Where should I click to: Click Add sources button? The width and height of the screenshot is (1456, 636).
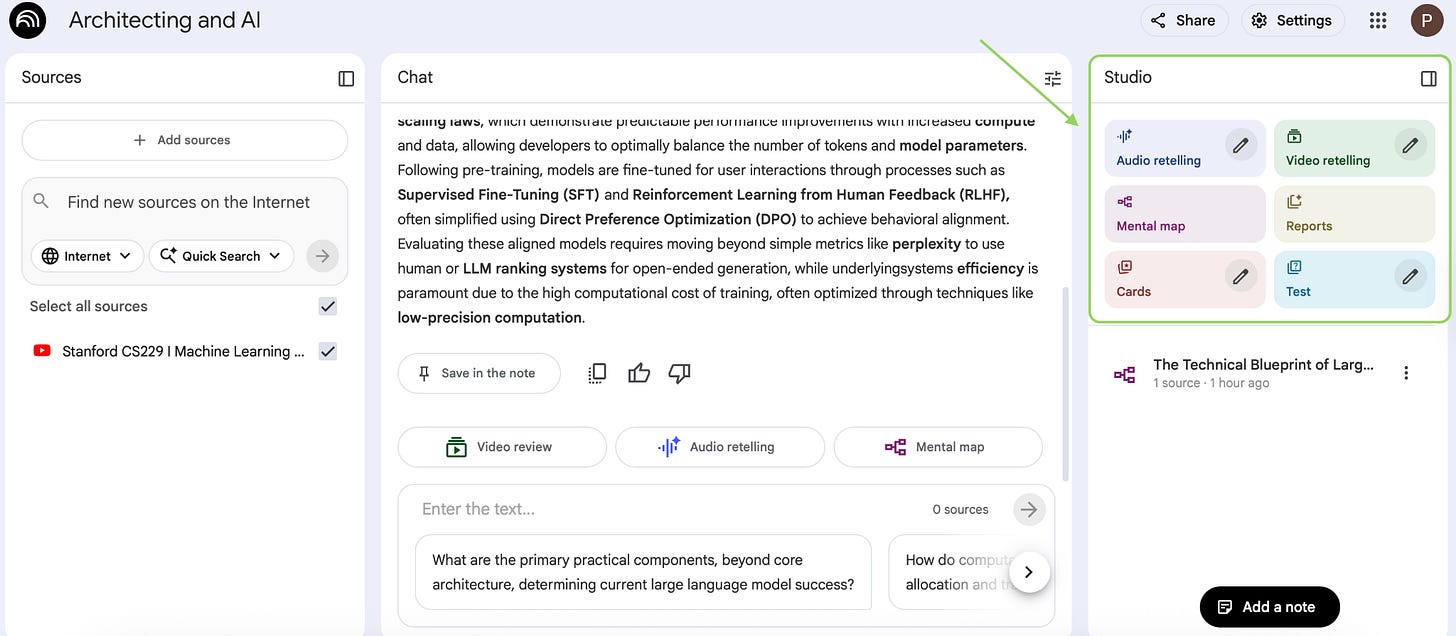click(184, 140)
